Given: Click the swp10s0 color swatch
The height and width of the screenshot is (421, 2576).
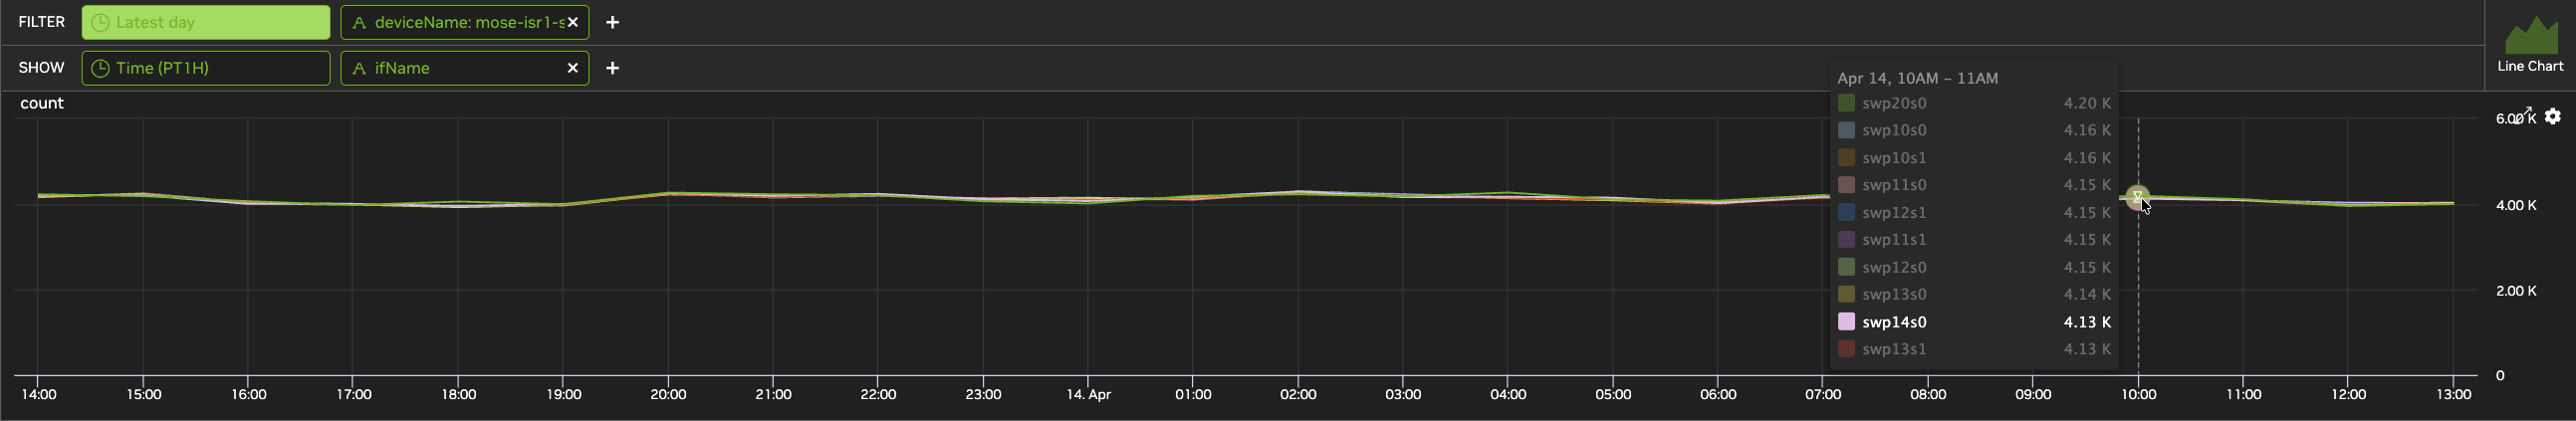Looking at the screenshot, I should tap(1847, 130).
